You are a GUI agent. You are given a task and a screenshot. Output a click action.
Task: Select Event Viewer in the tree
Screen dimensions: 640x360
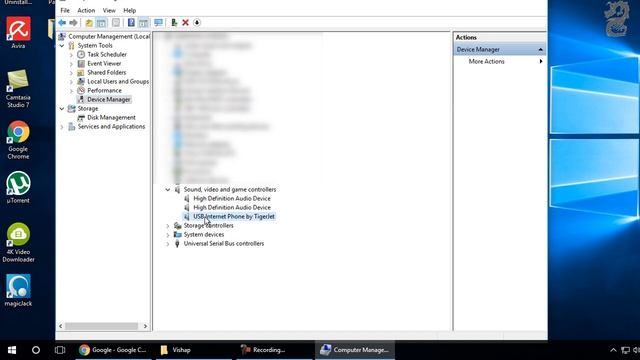104,64
